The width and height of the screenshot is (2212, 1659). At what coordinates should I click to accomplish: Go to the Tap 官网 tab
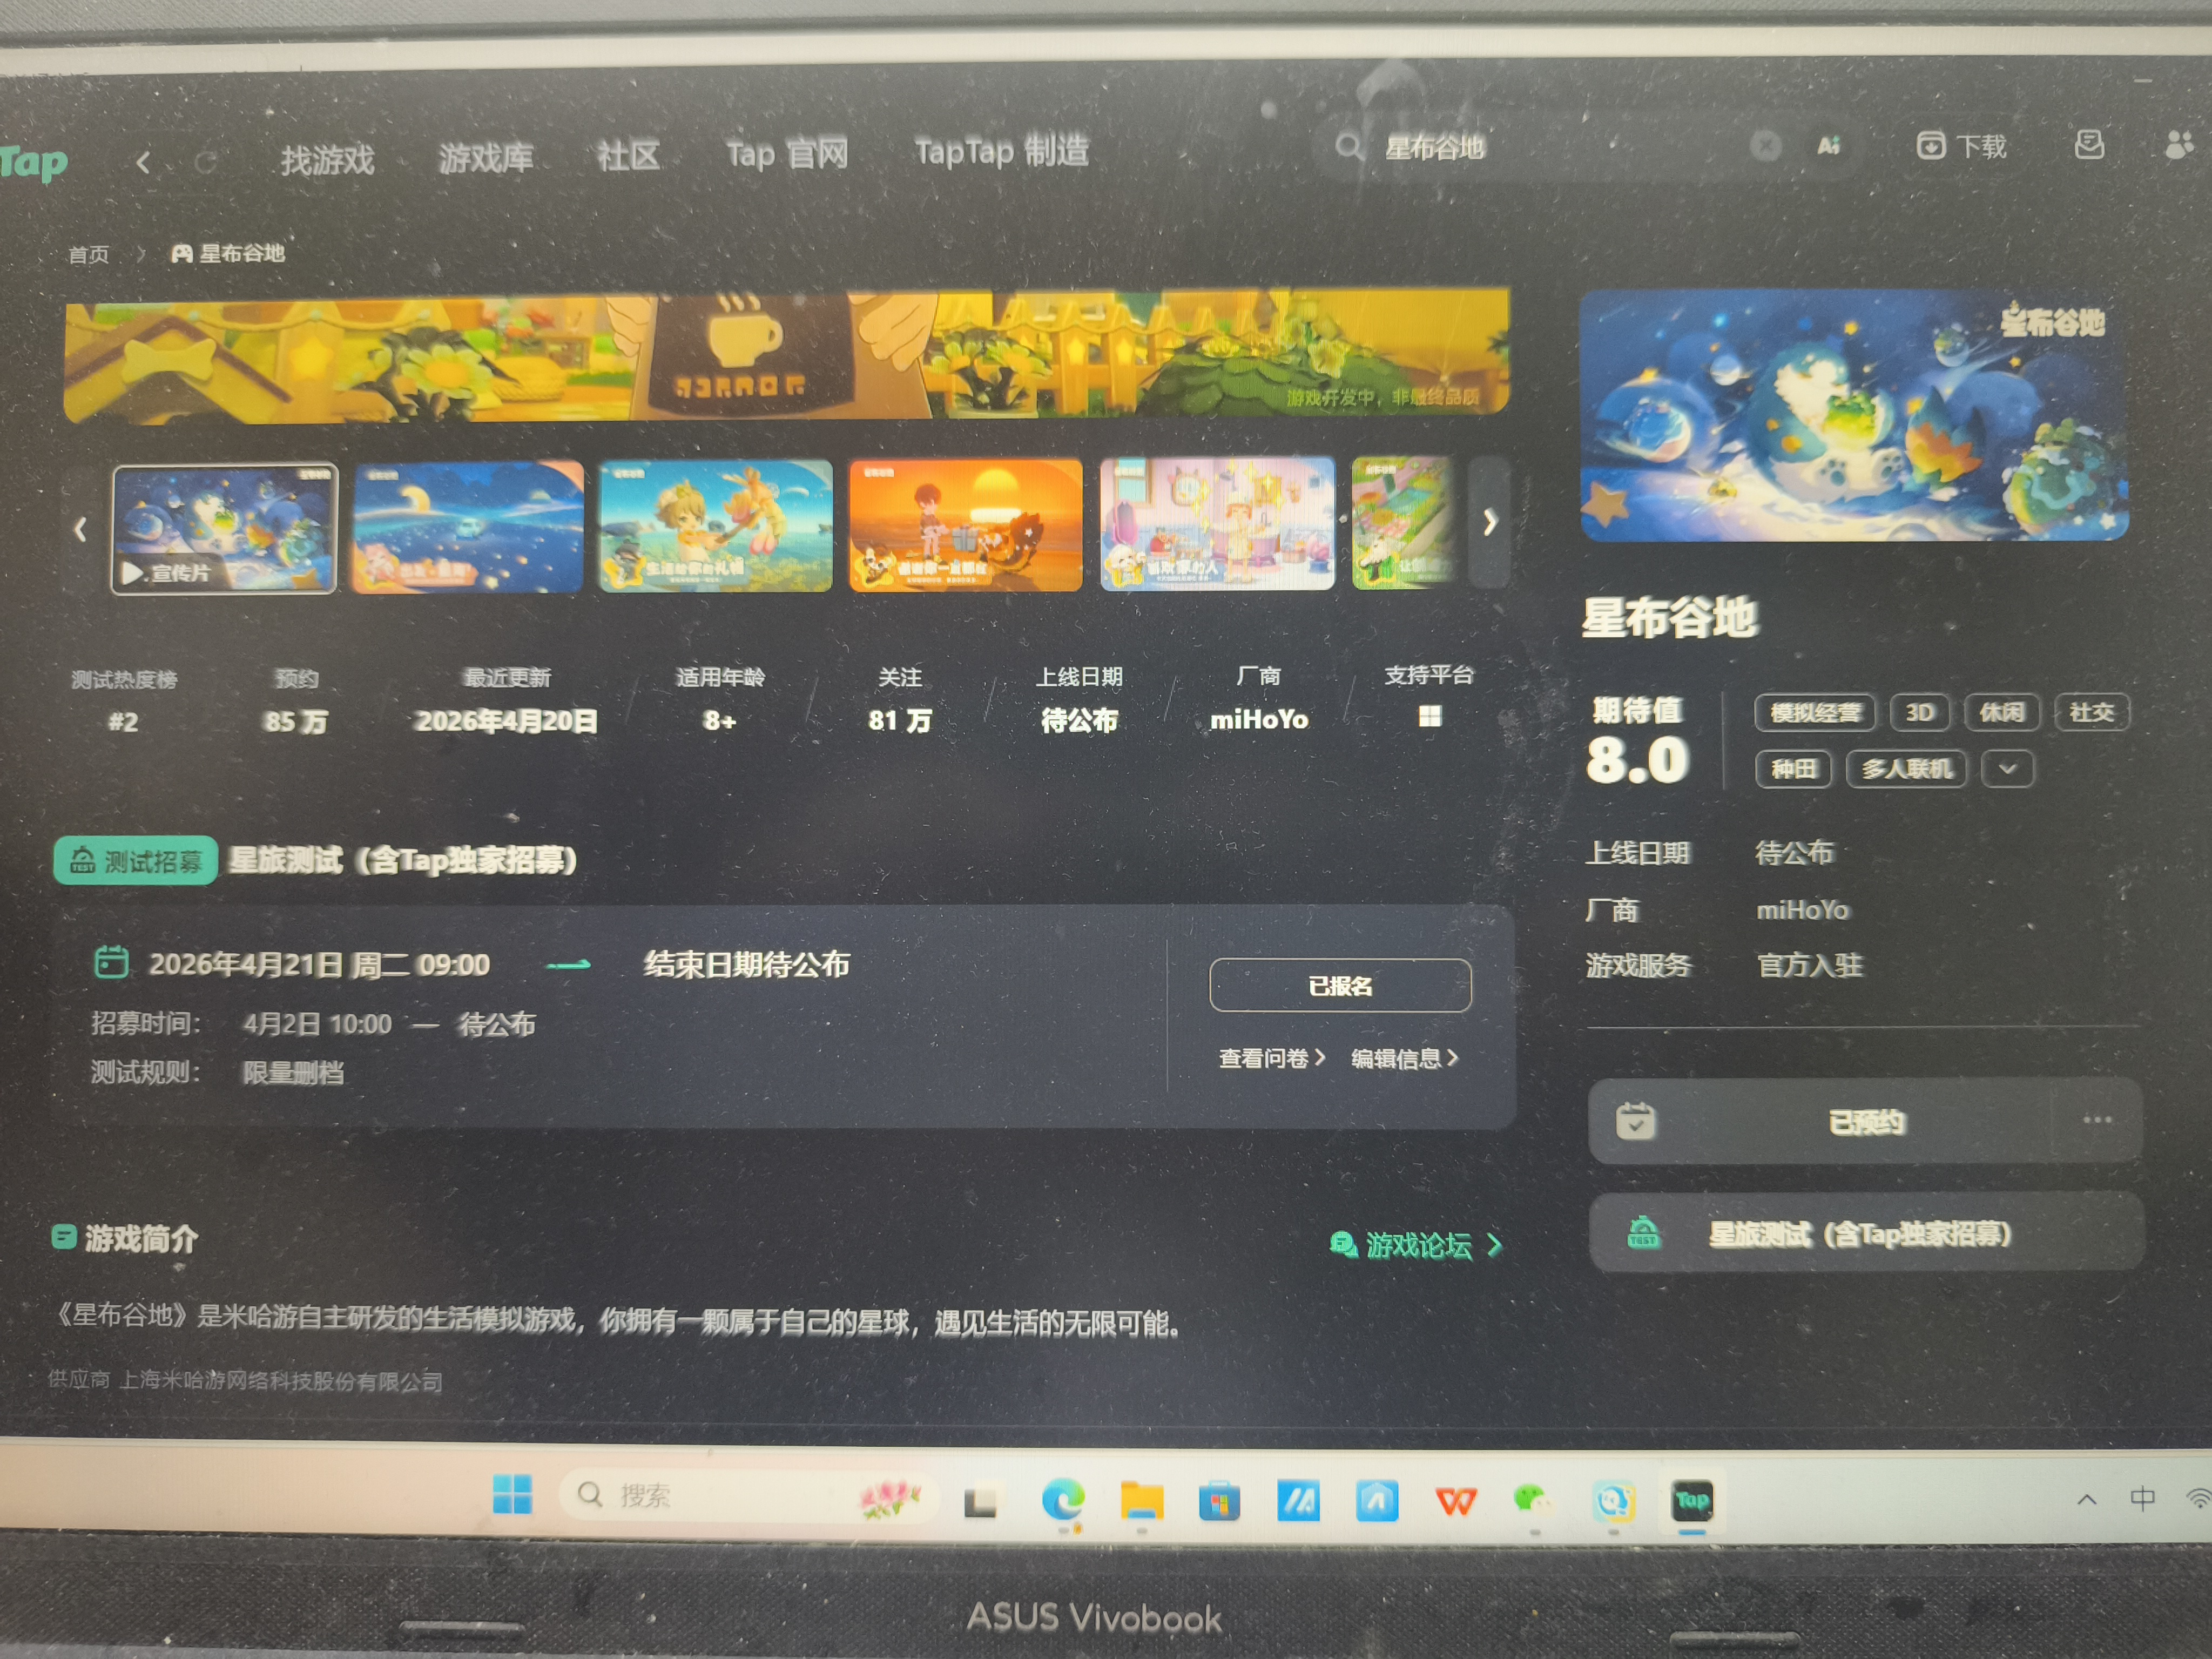tap(787, 153)
